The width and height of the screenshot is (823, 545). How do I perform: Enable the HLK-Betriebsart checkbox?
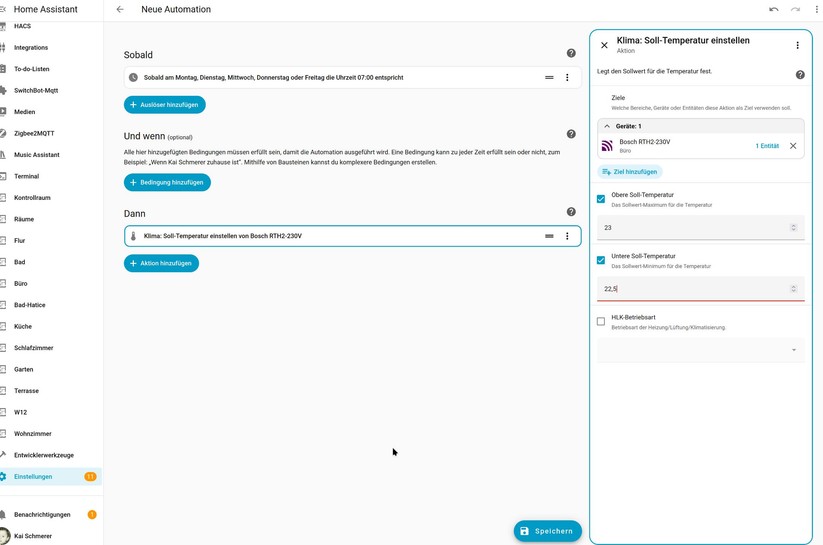click(601, 321)
